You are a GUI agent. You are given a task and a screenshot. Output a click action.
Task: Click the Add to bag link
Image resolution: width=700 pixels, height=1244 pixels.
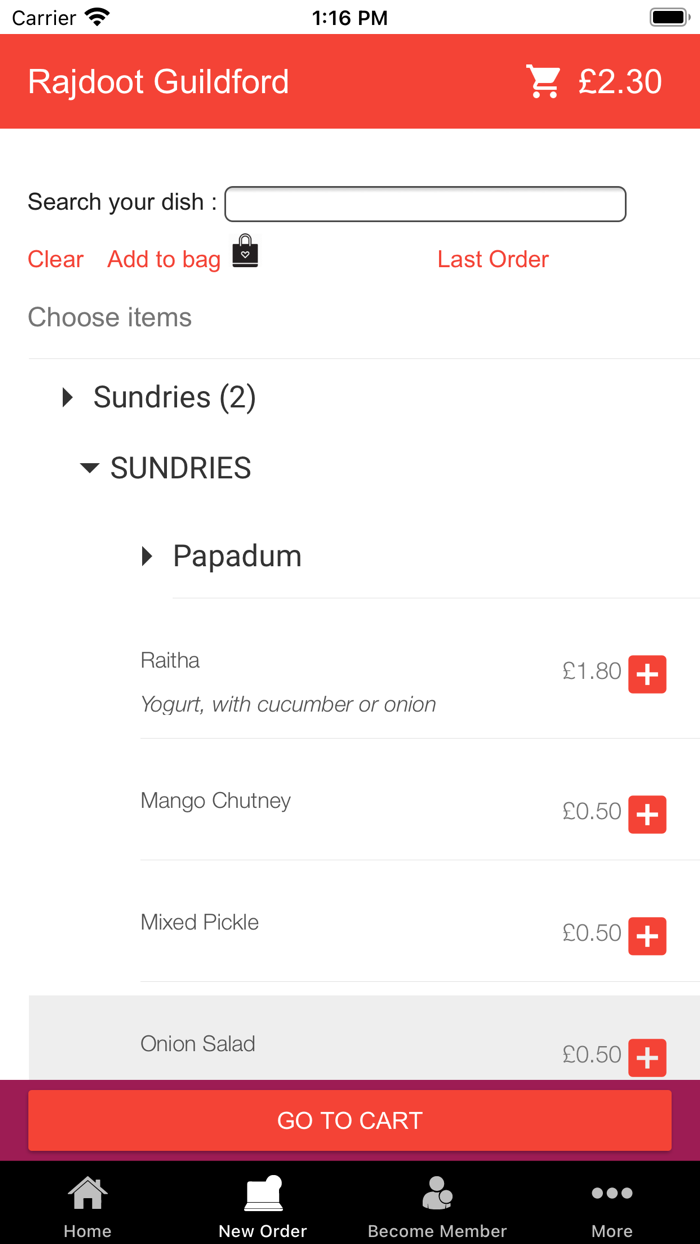click(x=164, y=259)
